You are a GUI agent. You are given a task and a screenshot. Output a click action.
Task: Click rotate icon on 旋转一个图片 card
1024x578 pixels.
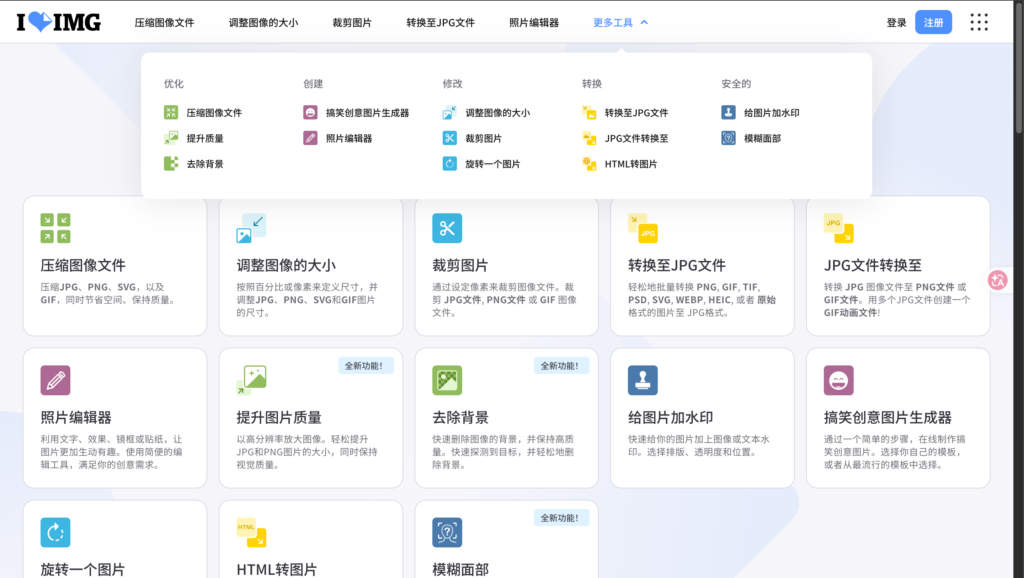(x=56, y=532)
